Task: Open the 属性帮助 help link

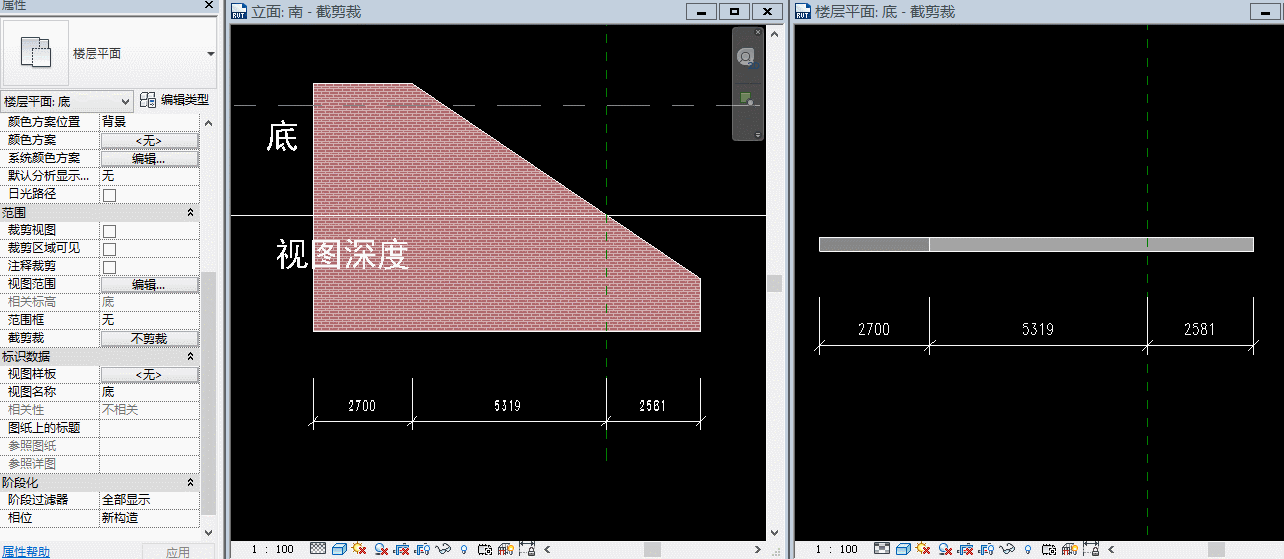Action: click(x=25, y=552)
